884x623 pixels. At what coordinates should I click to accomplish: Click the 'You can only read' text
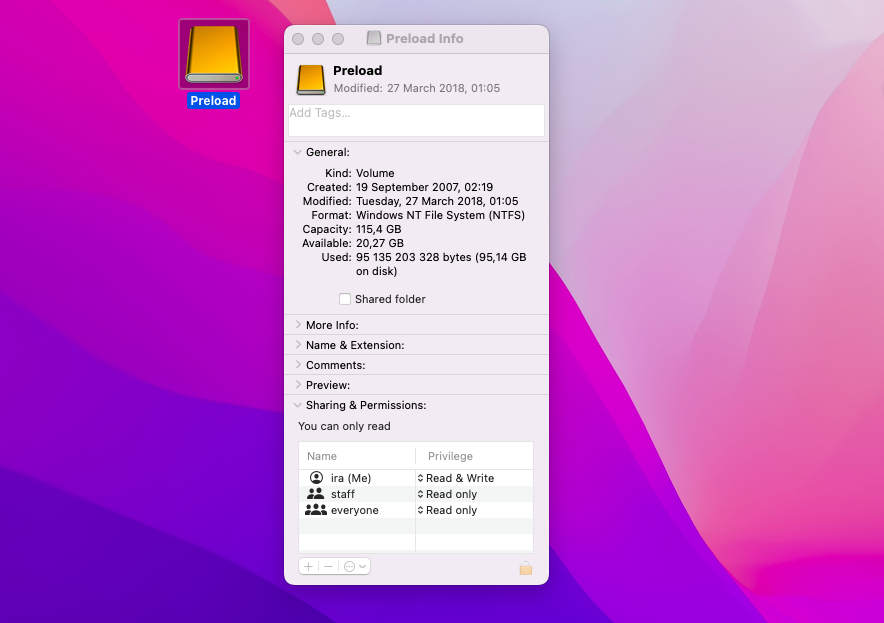[x=344, y=426]
